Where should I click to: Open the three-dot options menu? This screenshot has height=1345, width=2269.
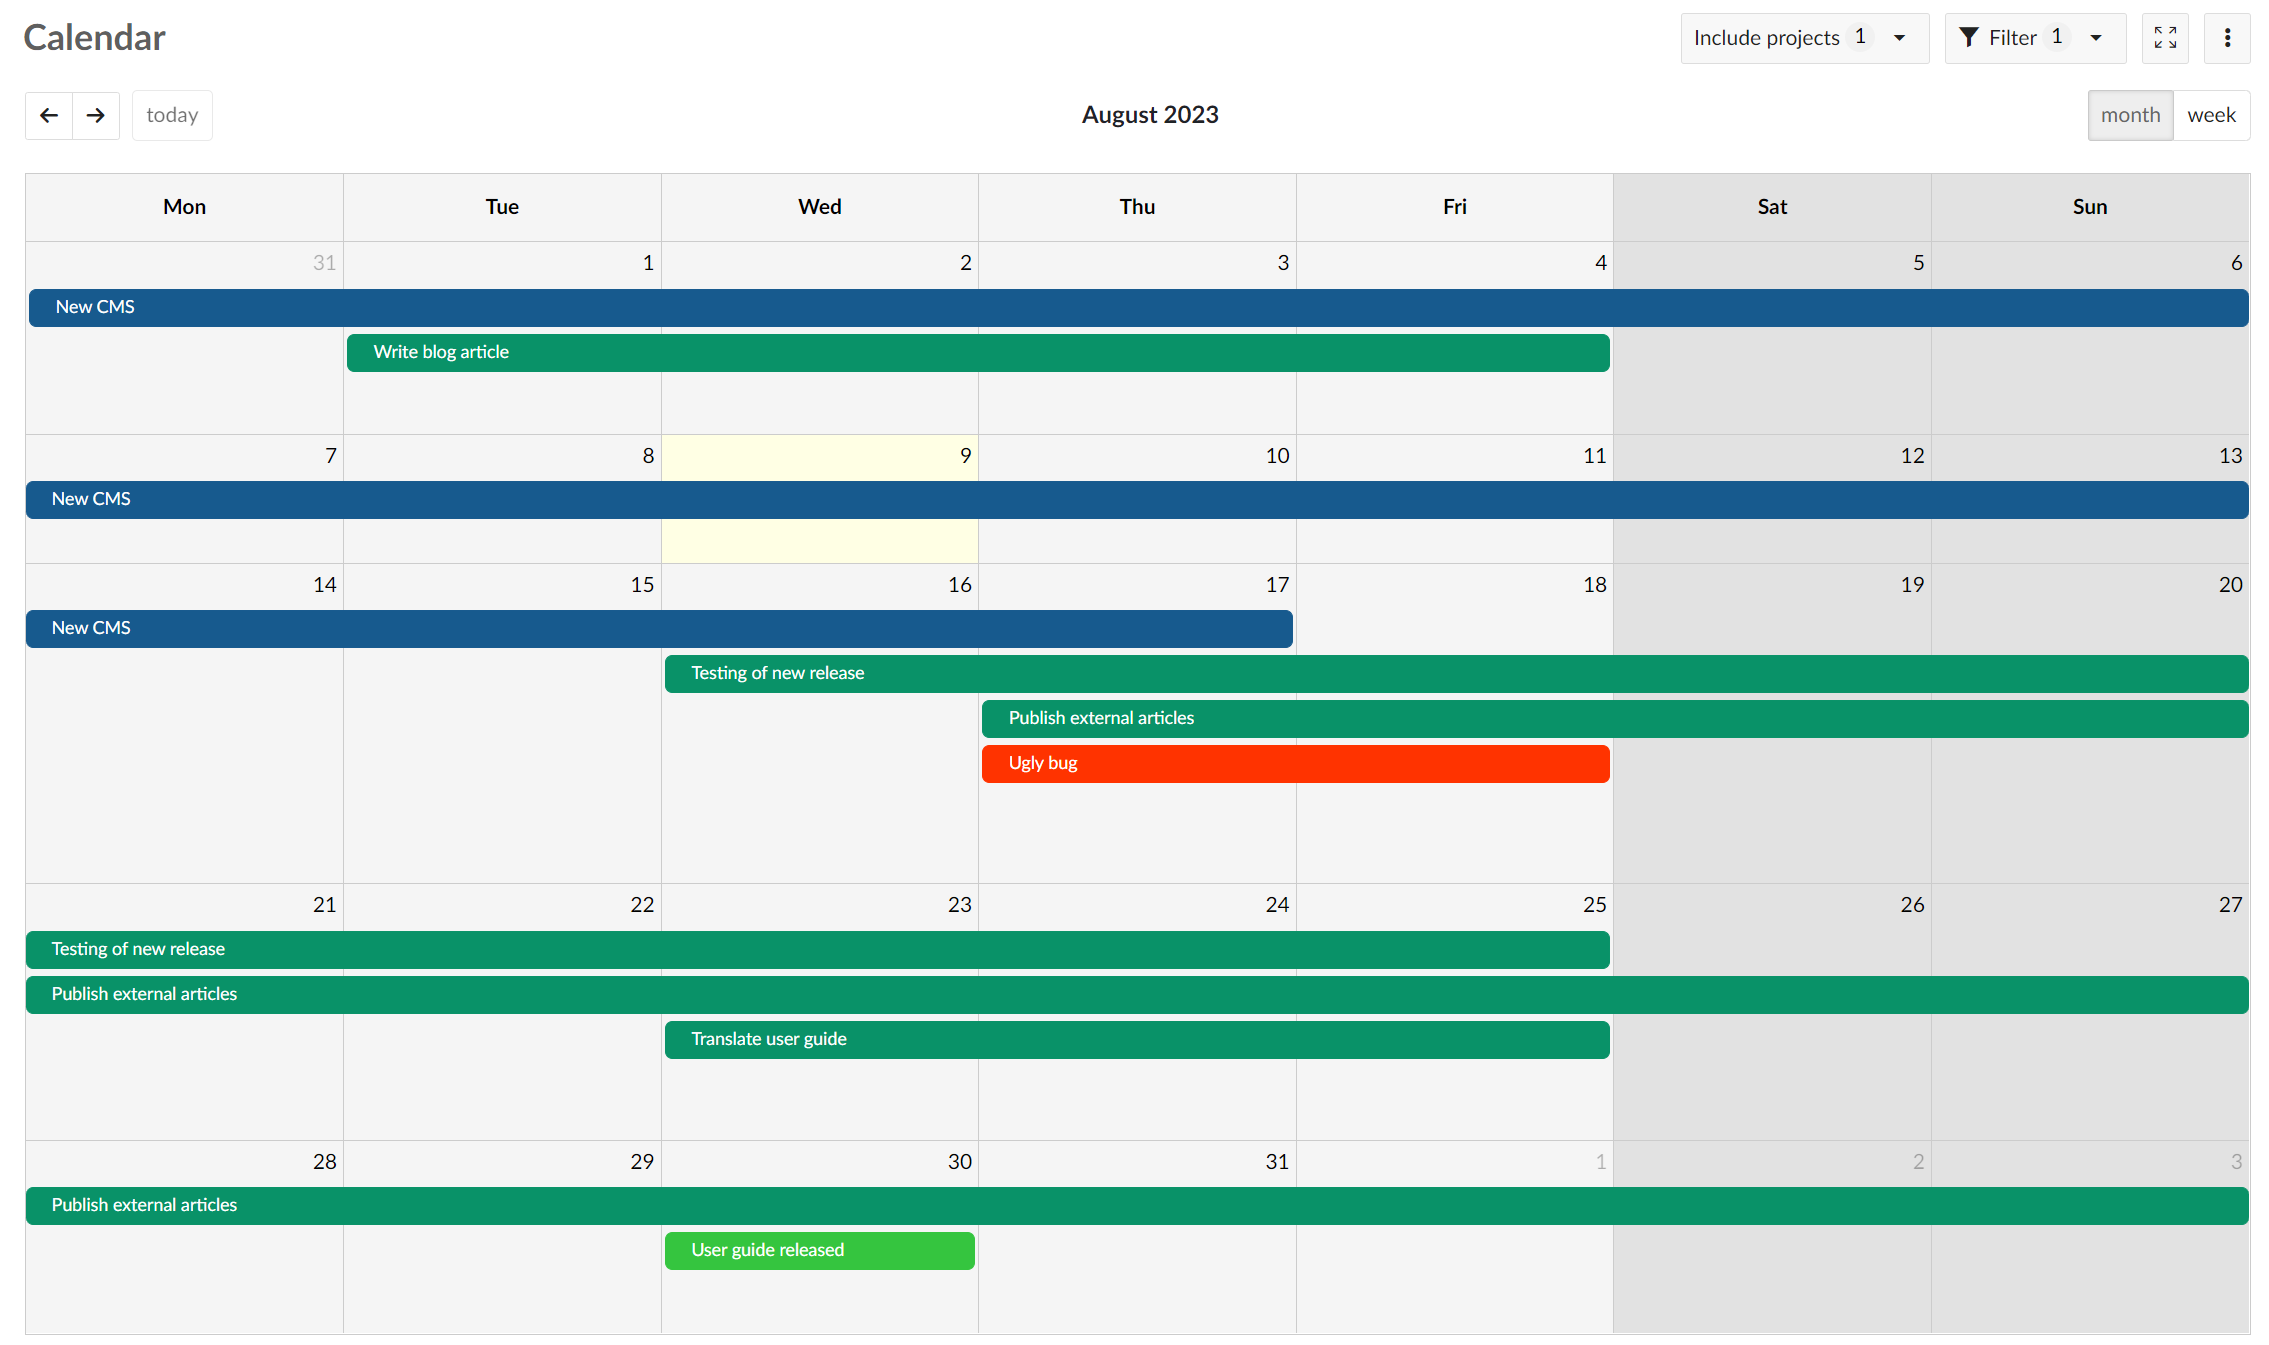[2227, 37]
